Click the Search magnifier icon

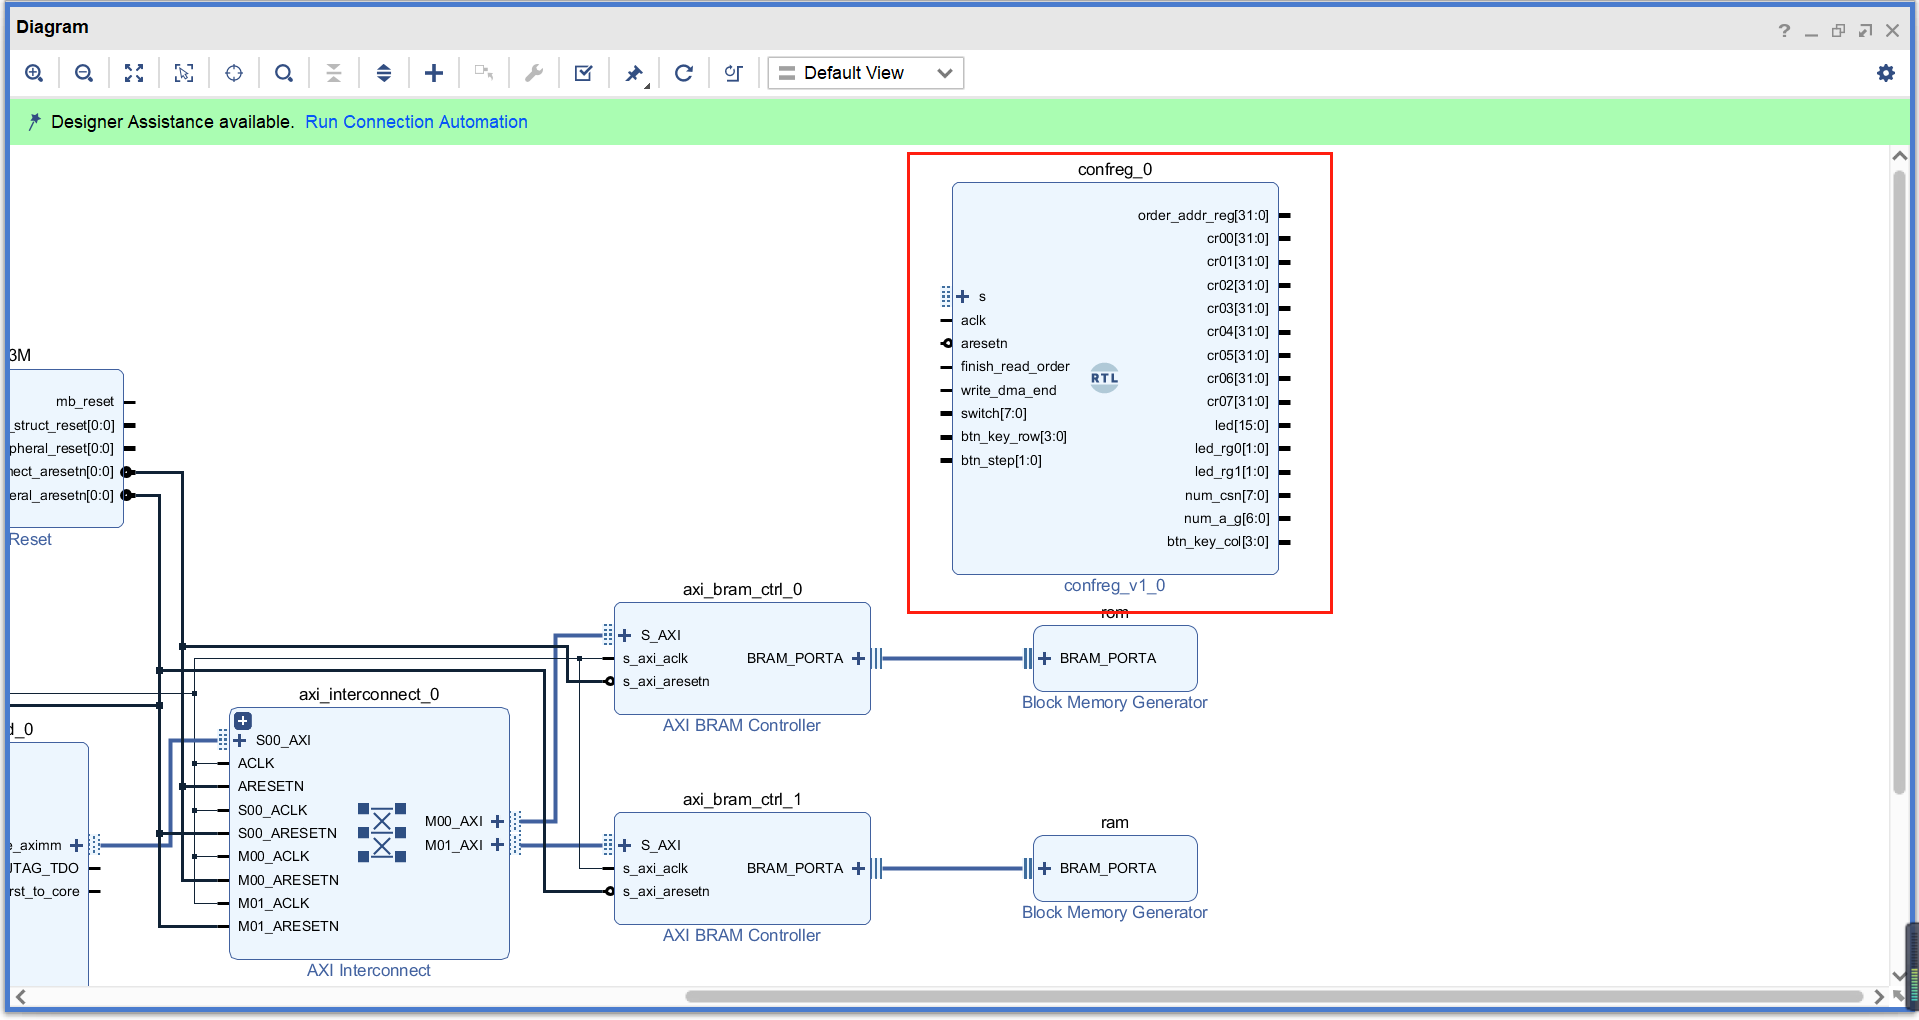284,73
